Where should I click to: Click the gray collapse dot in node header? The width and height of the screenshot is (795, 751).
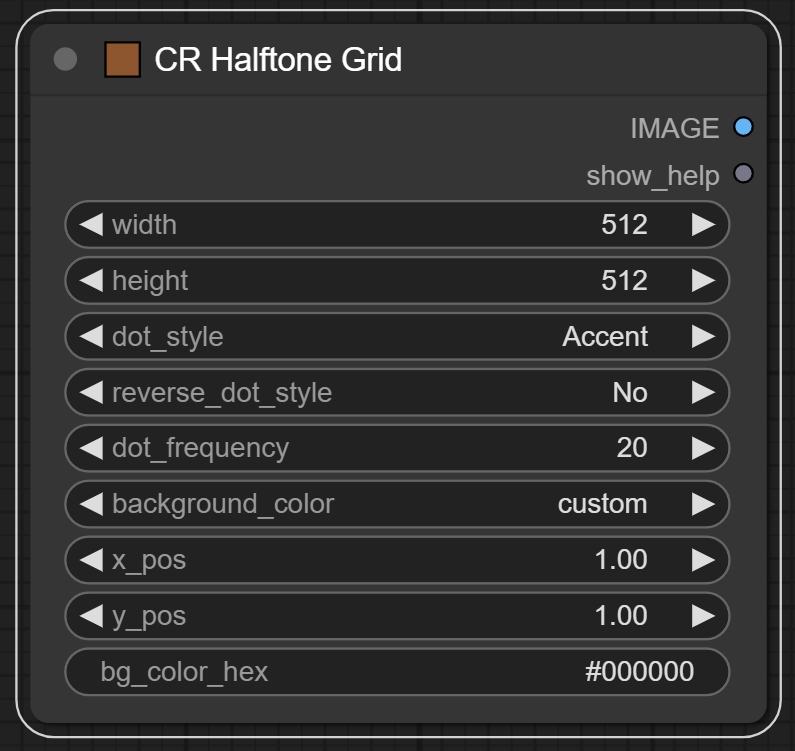tap(65, 60)
